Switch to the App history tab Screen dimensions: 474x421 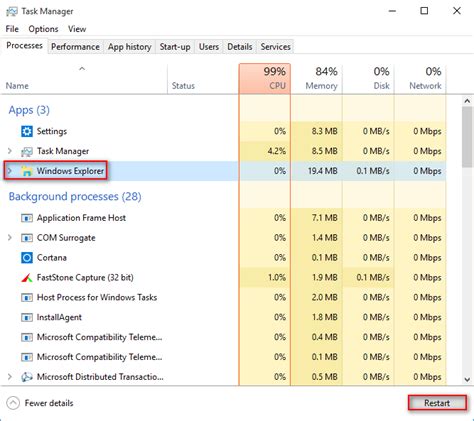(130, 47)
